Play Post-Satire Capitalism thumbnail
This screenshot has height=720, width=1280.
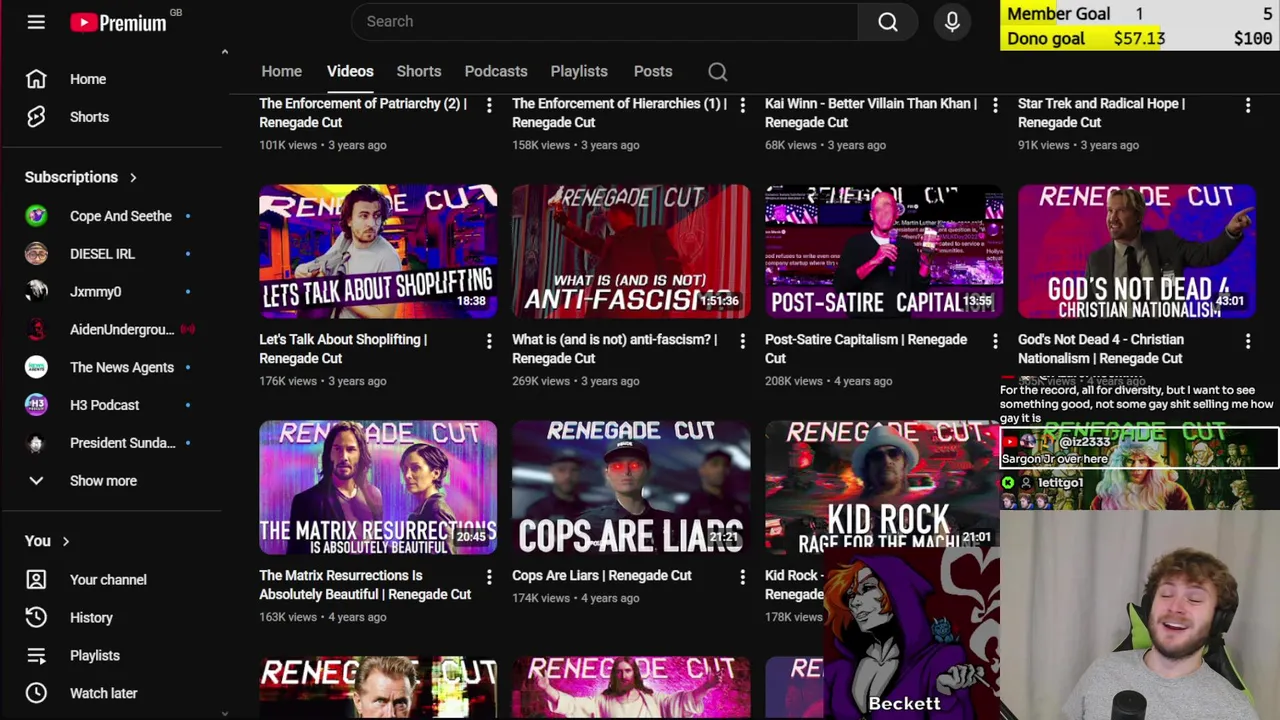coord(884,251)
